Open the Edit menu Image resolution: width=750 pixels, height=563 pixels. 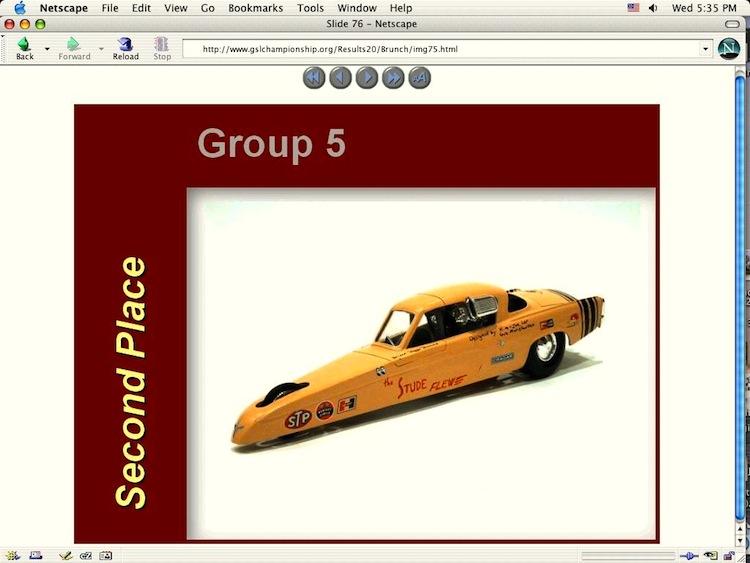141,8
